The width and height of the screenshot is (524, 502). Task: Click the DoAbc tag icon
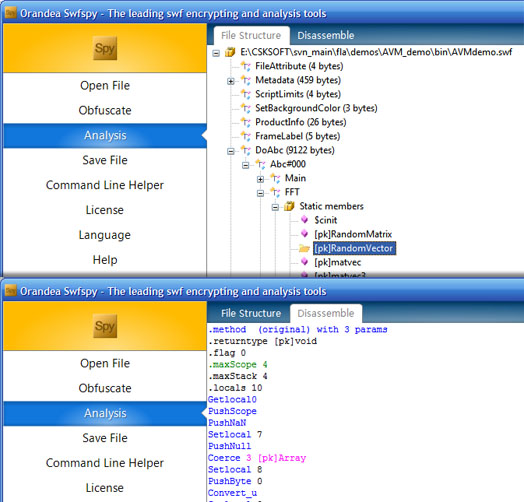(246, 150)
